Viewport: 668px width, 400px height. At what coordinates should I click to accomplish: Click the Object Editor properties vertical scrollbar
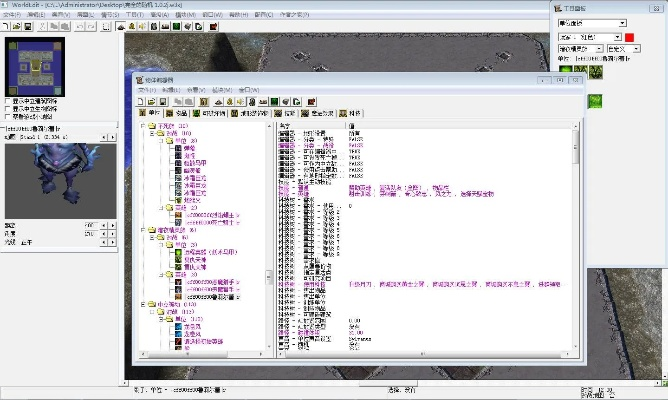[577, 200]
